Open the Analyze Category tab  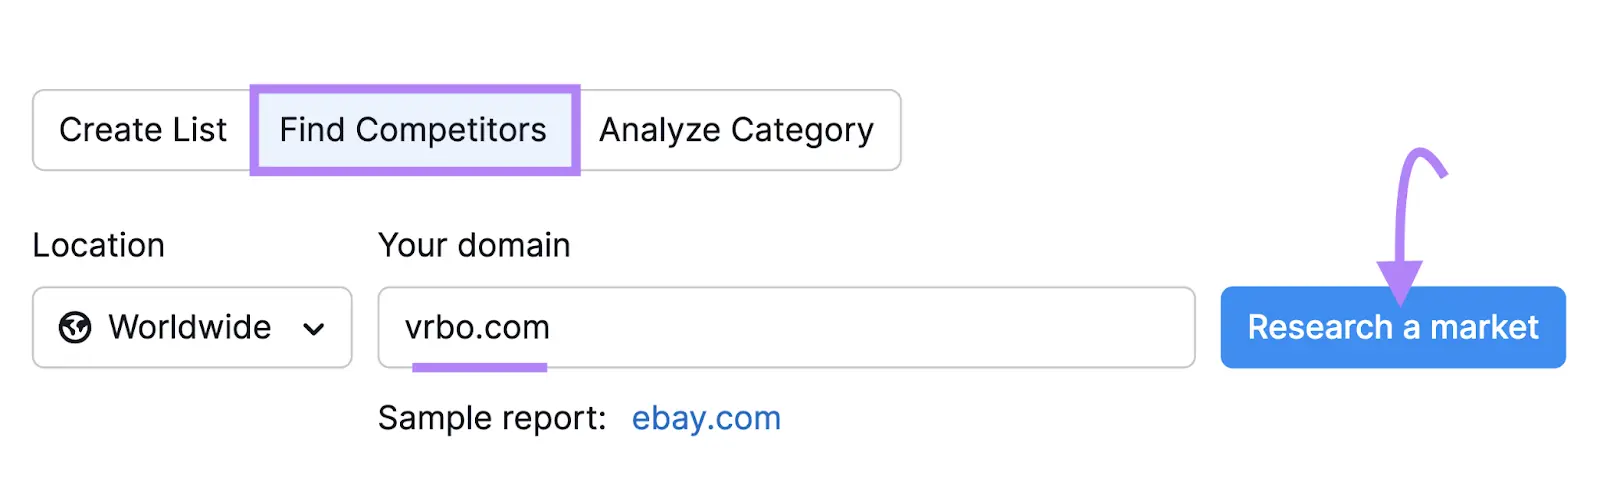coord(737,130)
